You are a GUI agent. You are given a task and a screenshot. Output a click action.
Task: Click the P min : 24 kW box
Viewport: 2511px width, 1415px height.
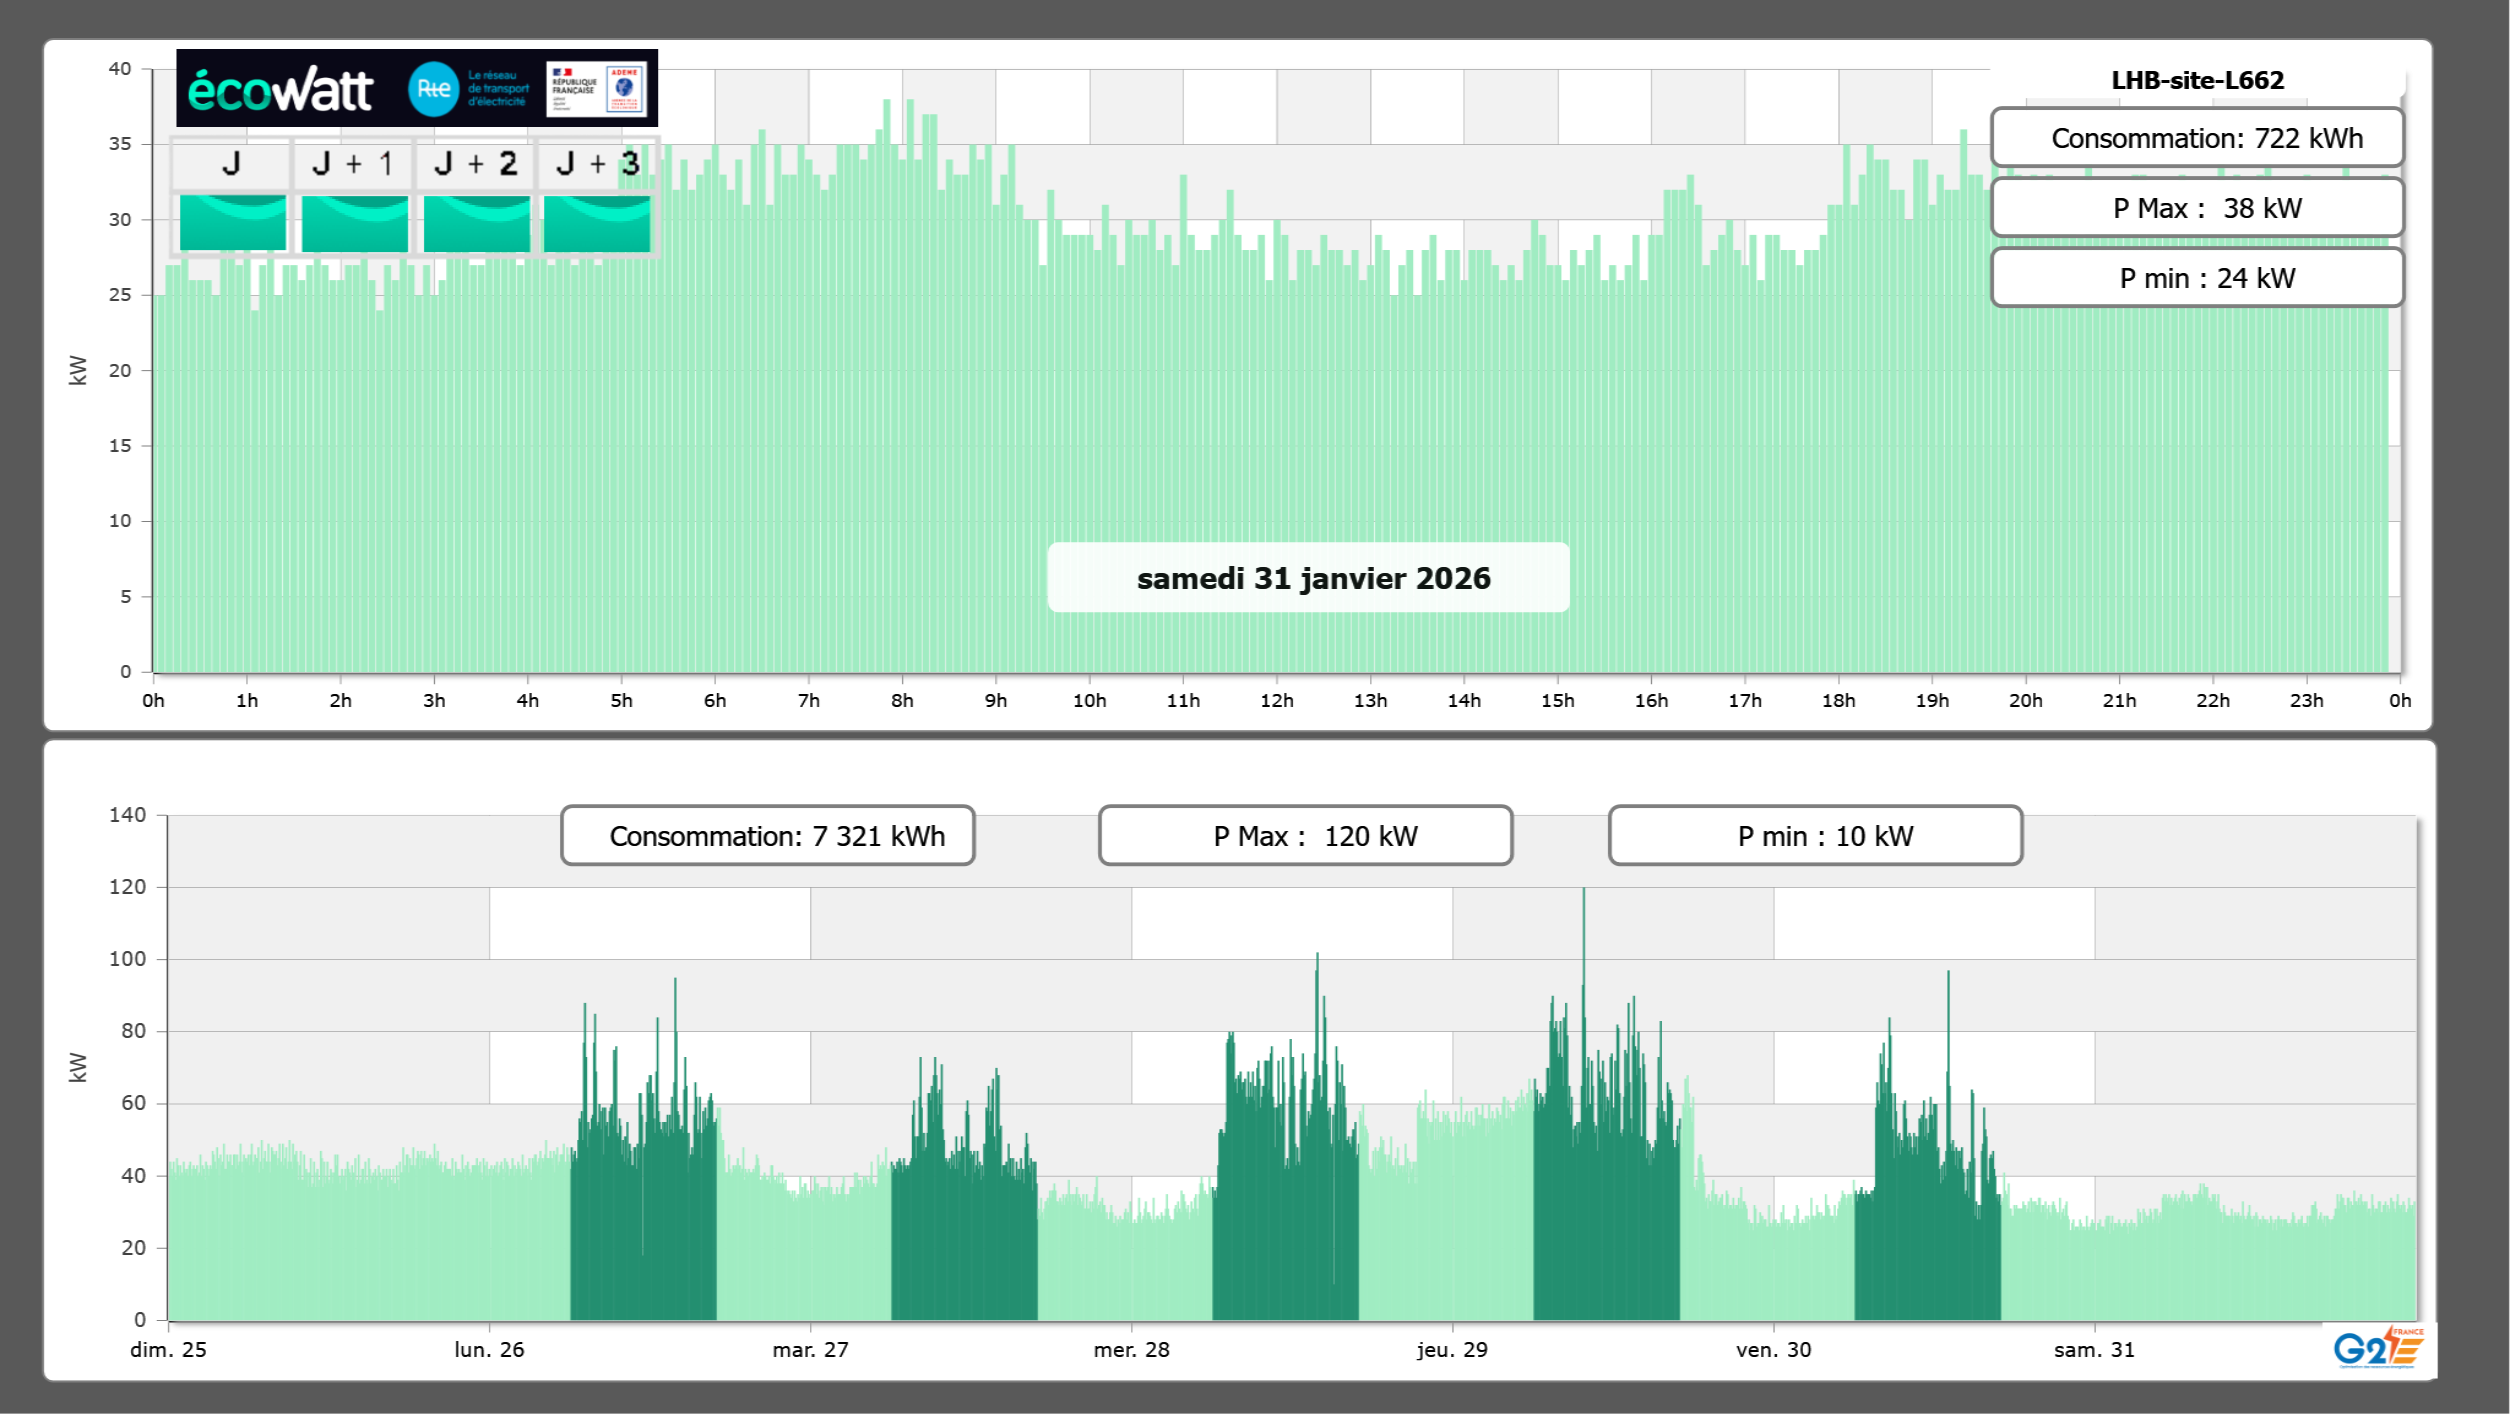(2197, 278)
